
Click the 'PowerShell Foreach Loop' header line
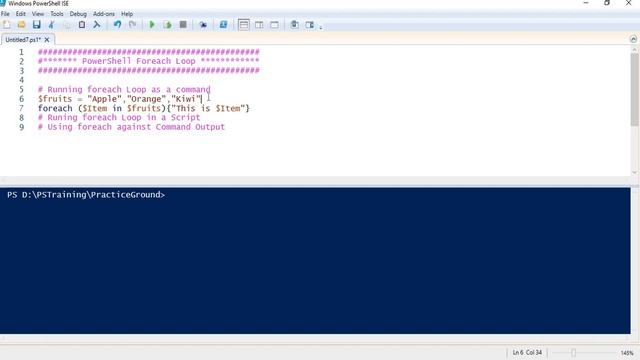(x=149, y=61)
